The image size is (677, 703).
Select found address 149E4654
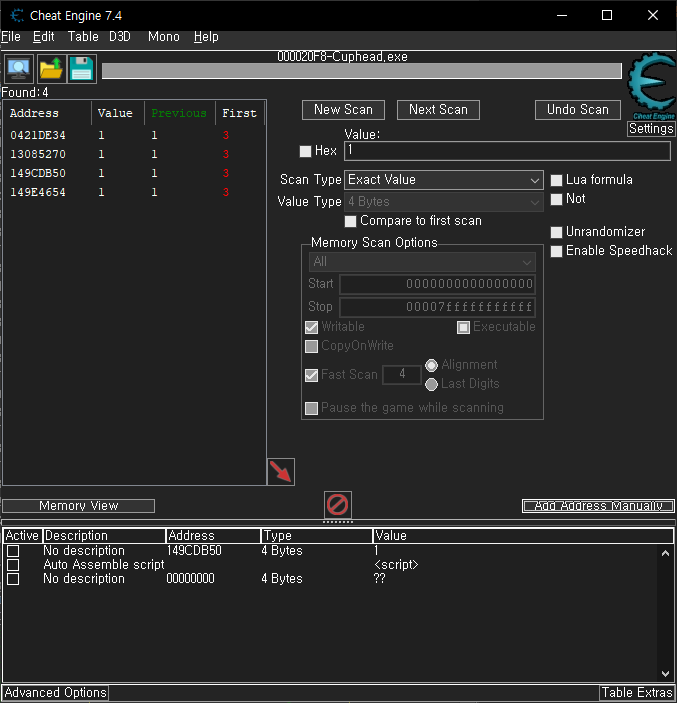click(x=134, y=192)
